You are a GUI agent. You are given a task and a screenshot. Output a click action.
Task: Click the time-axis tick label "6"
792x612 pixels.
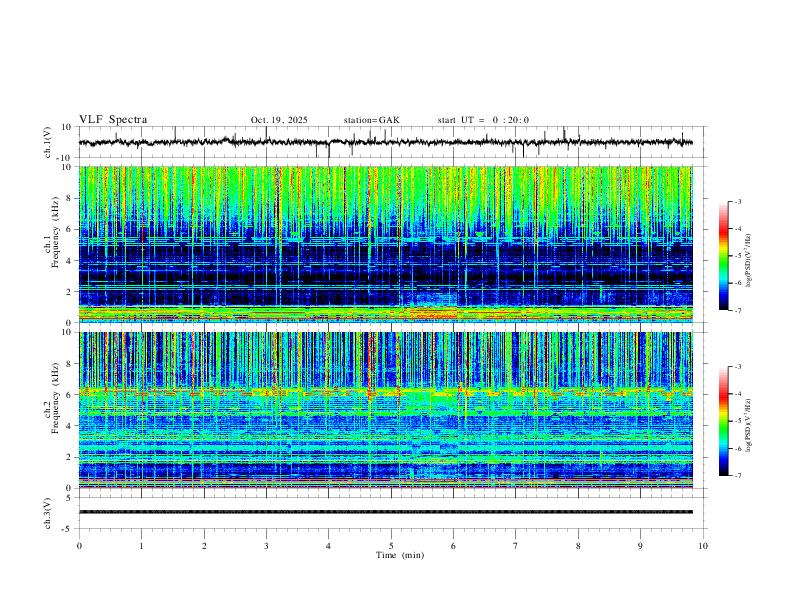[x=454, y=546]
